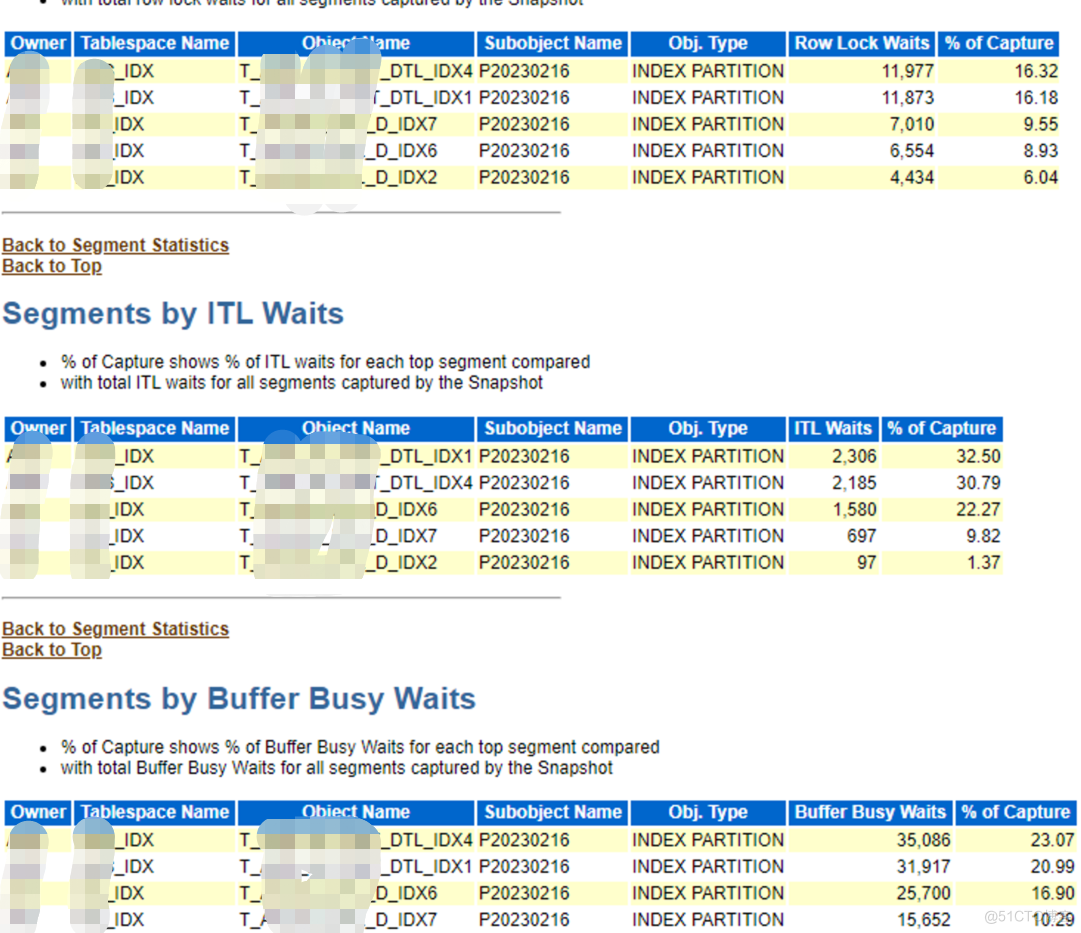Open Back to Segment Statistics link above Buffer Busy Waits

click(x=115, y=629)
